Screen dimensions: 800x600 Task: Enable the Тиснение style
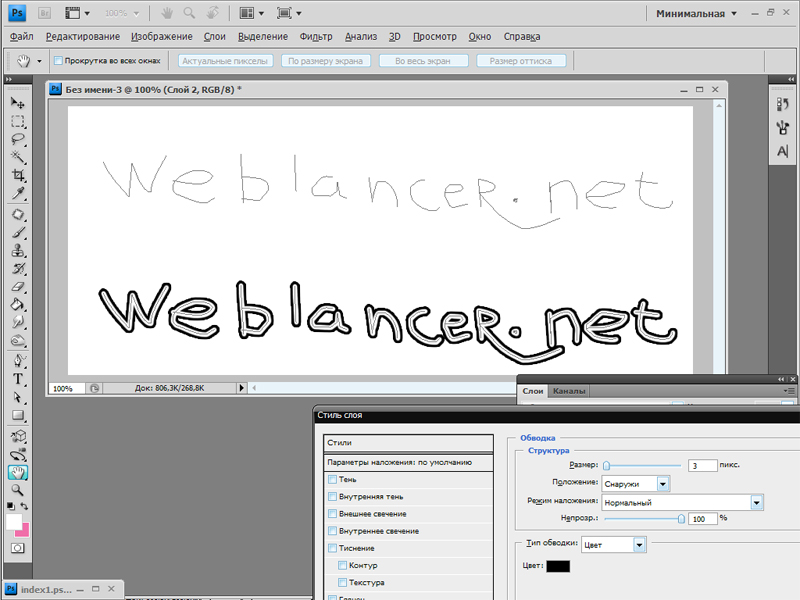[x=333, y=548]
